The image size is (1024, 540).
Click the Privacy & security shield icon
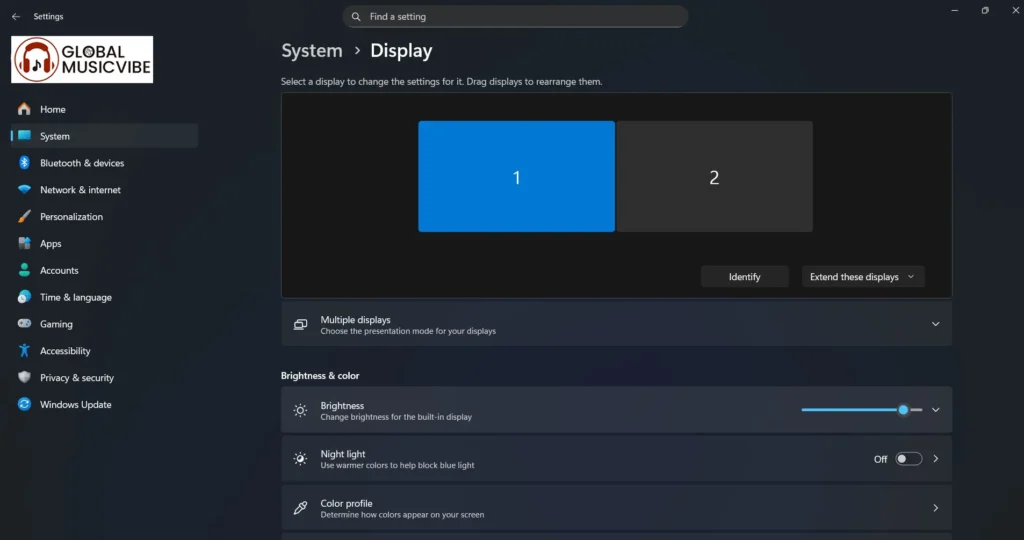24,377
